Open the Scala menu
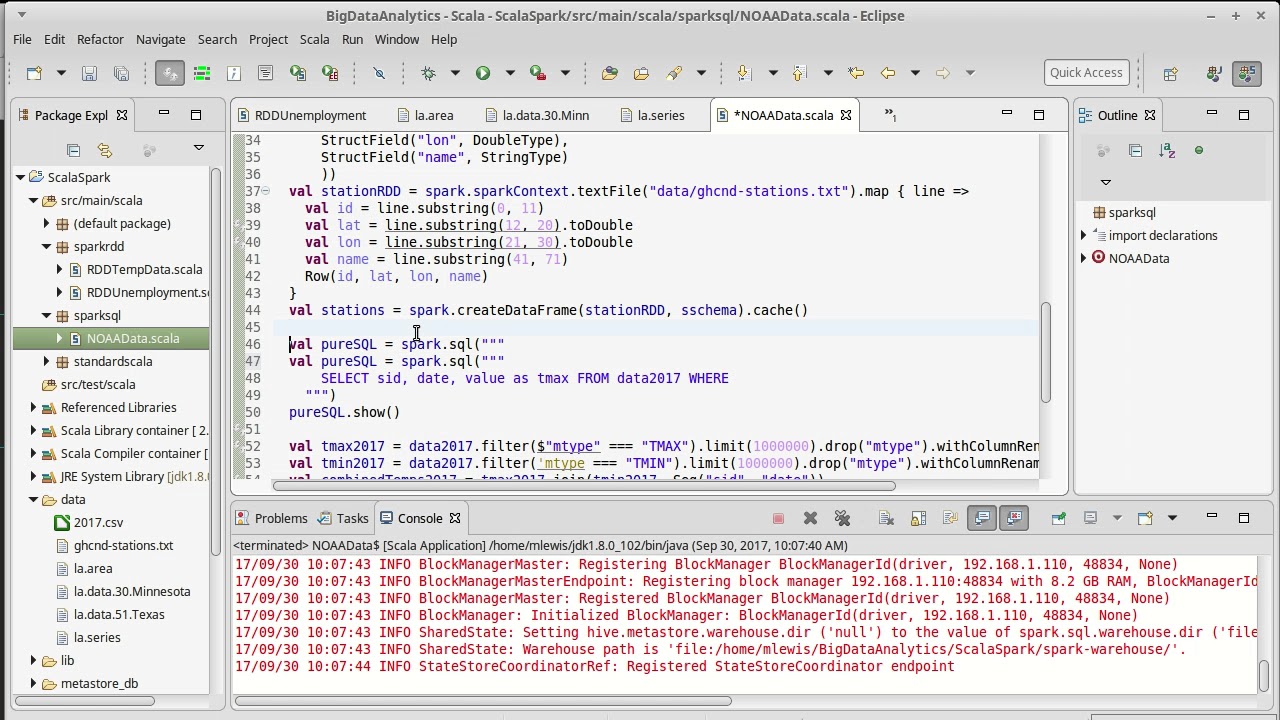Image resolution: width=1280 pixels, height=720 pixels. [x=314, y=39]
